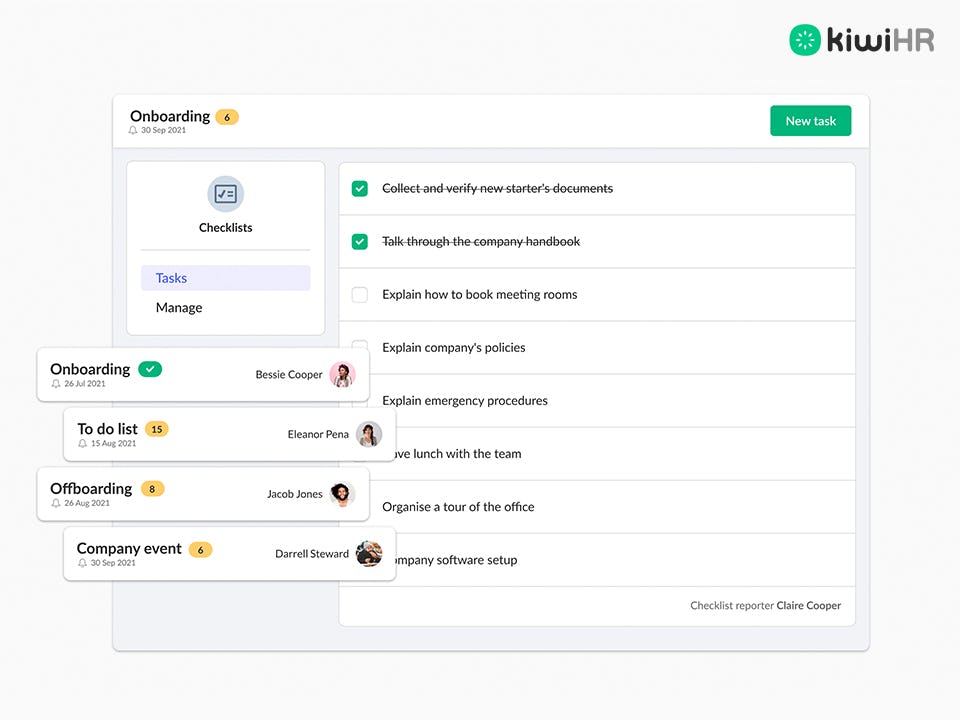This screenshot has width=960, height=720.
Task: Click bell icon on Company event card
Action: pos(83,563)
